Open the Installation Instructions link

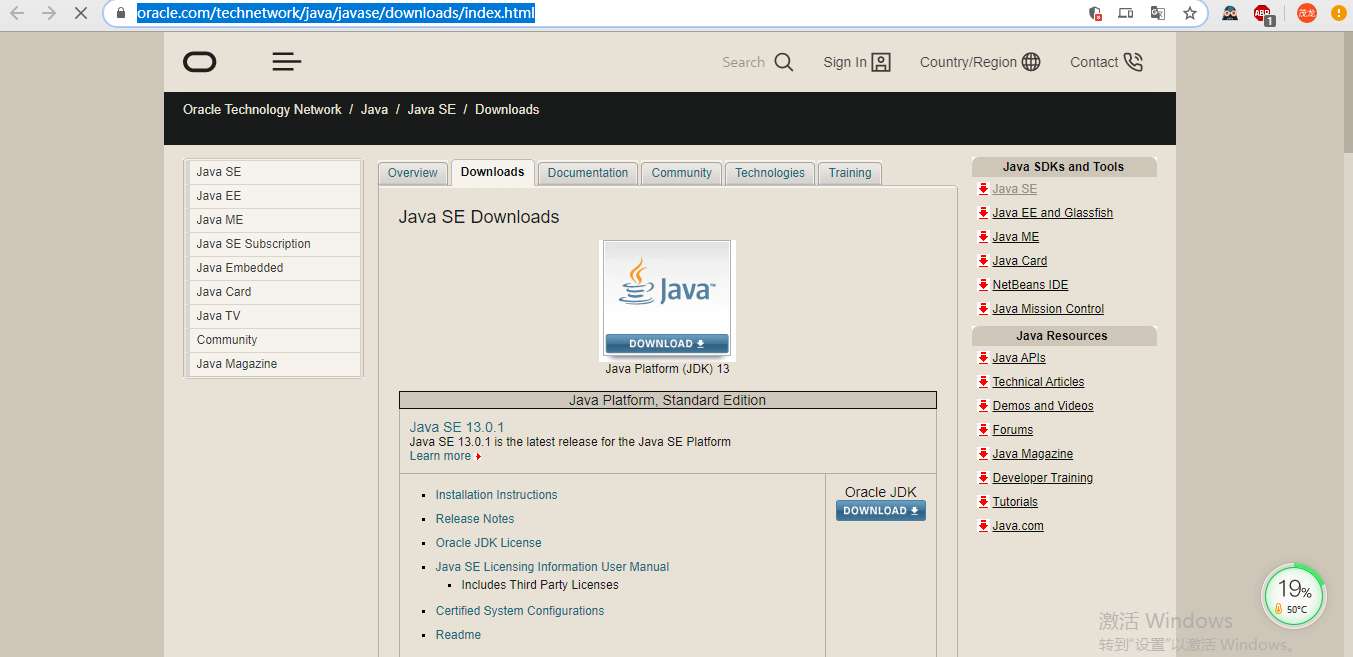click(x=496, y=495)
